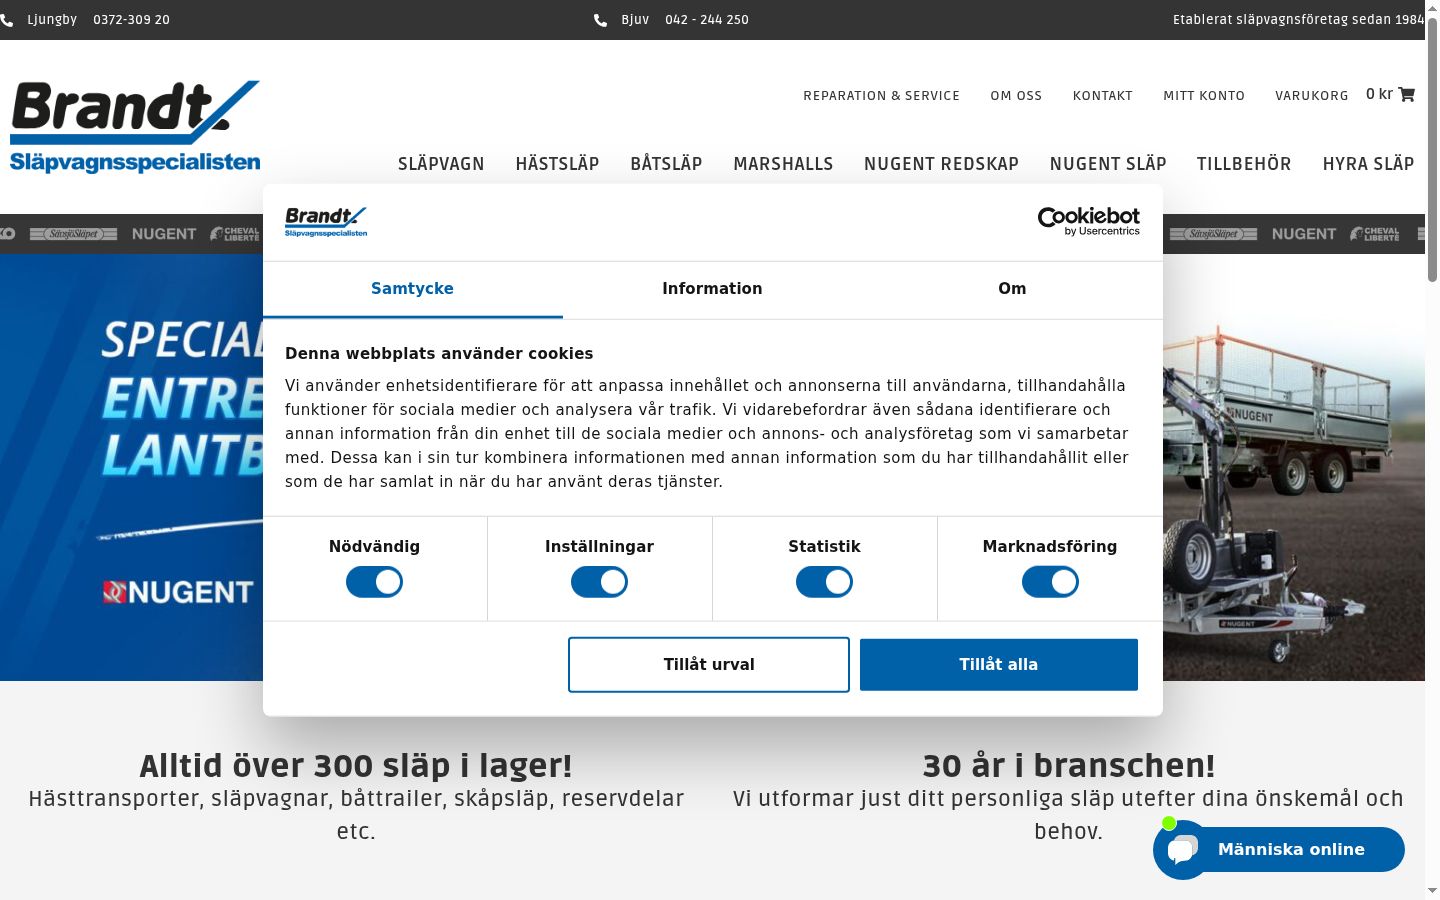
Task: Open the REPARATION & SERVICE link
Action: point(881,96)
